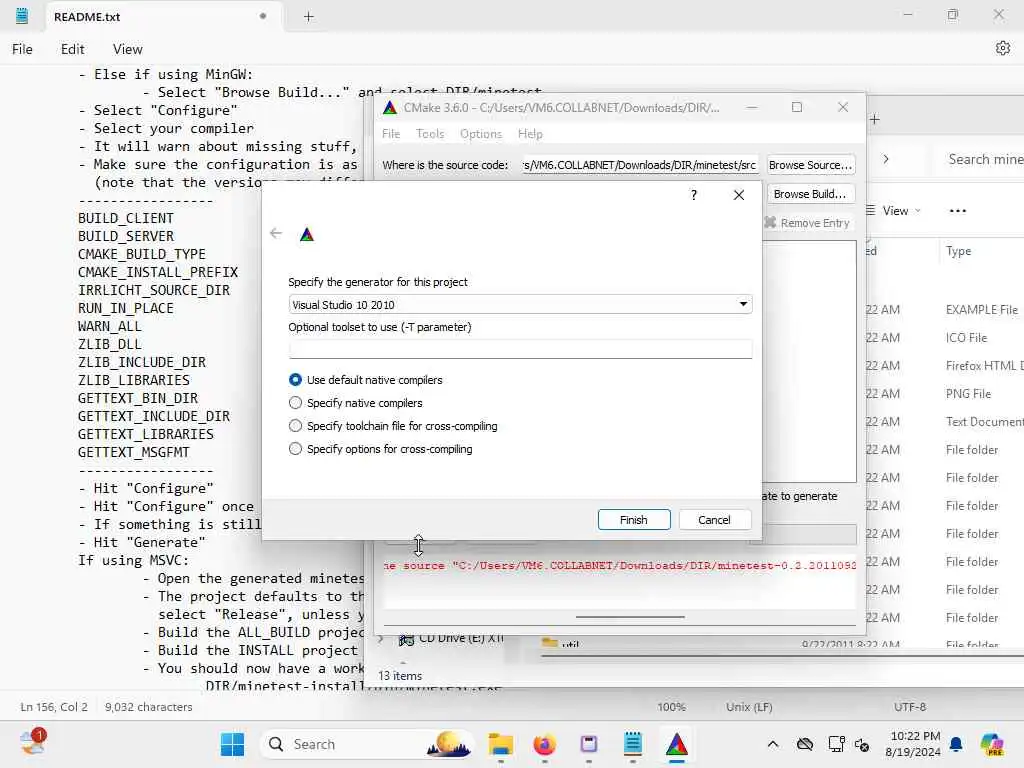
Task: Select the README.txt tab
Action: tap(163, 17)
